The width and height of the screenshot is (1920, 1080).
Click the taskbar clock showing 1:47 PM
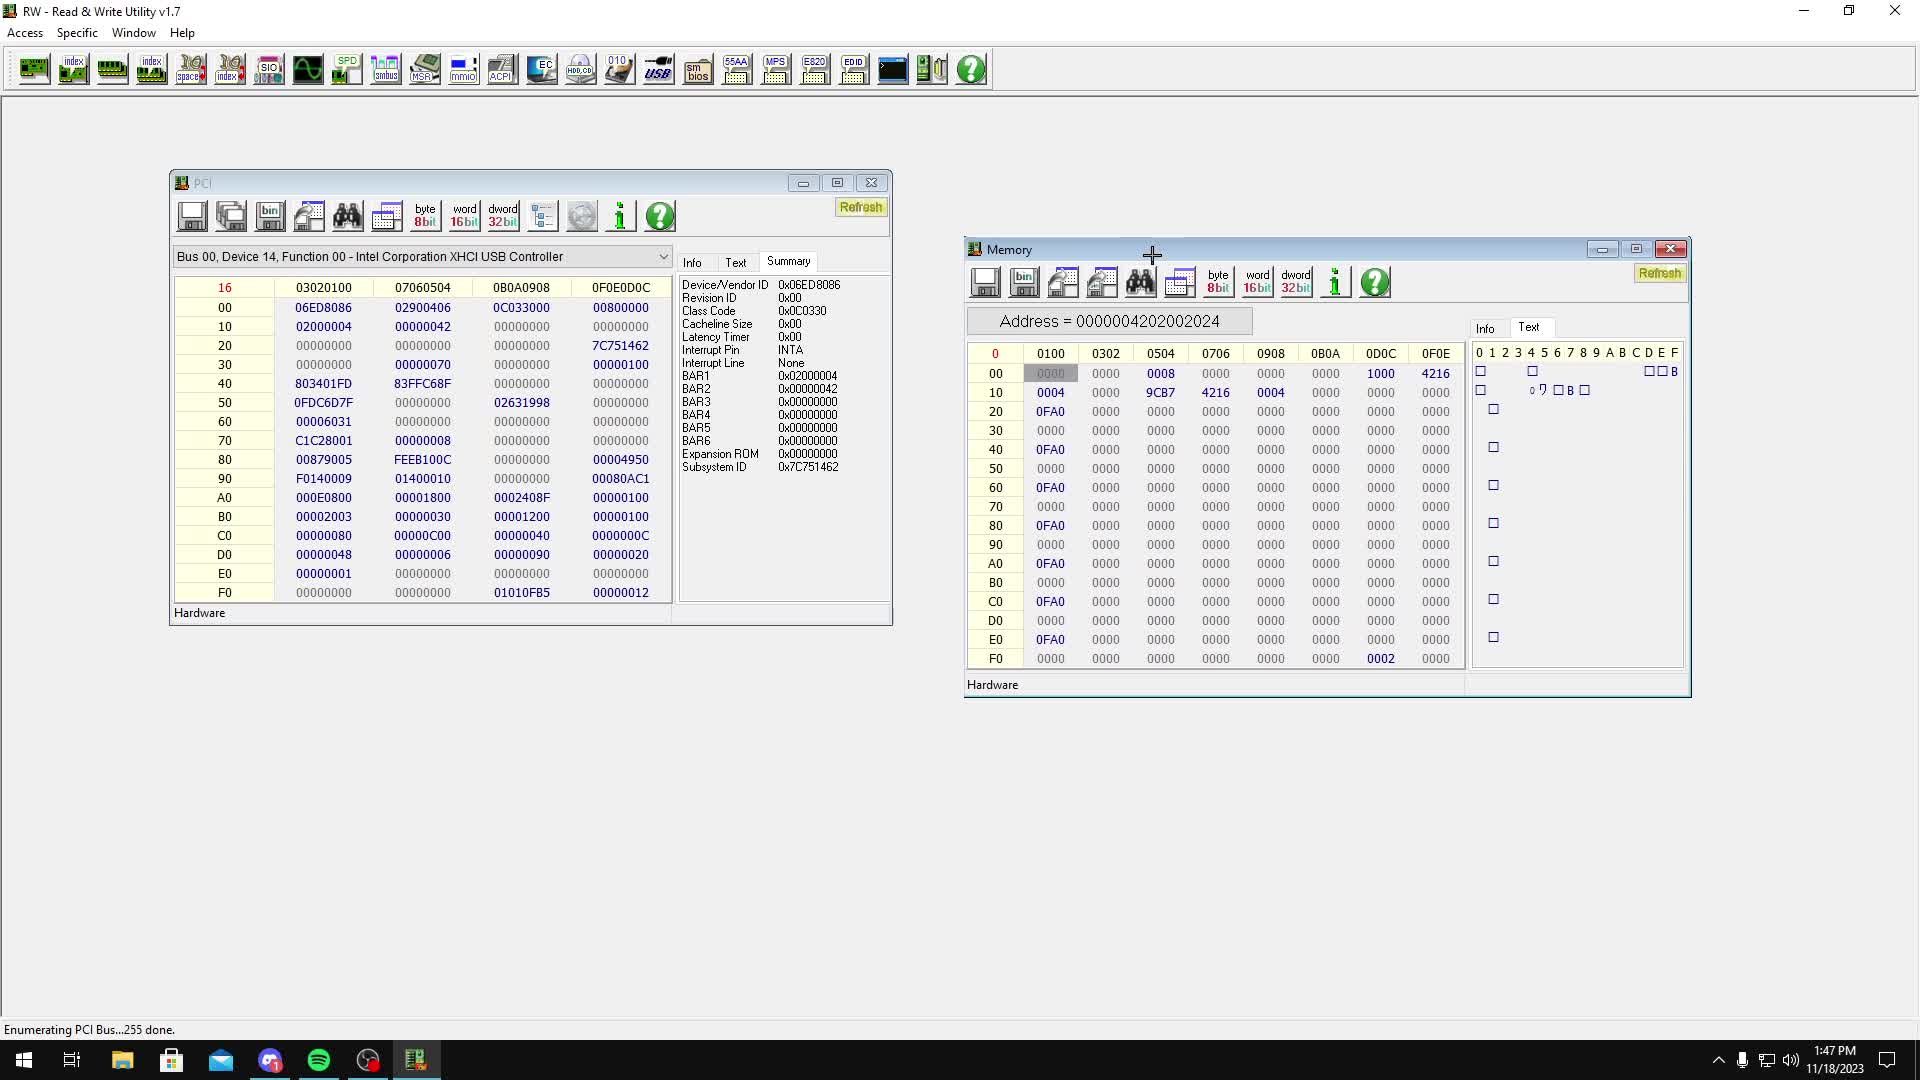1835,1060
